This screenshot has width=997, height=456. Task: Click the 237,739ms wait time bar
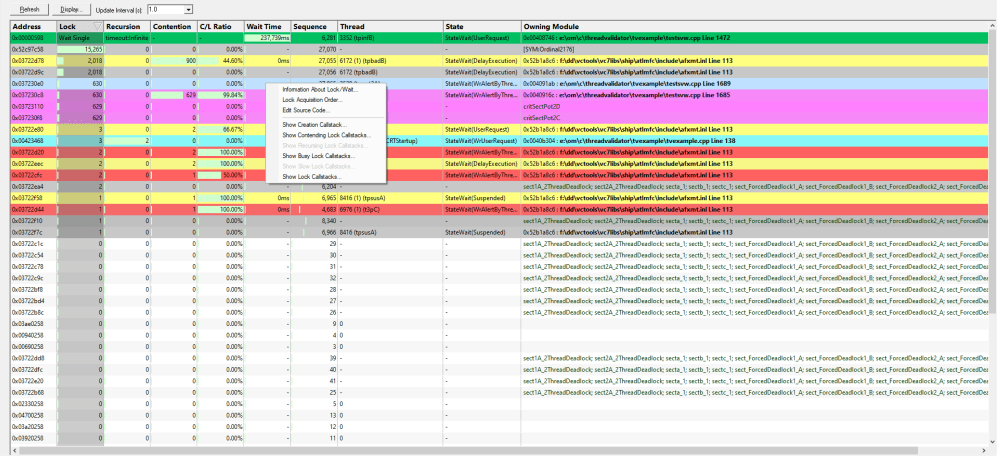tap(267, 38)
